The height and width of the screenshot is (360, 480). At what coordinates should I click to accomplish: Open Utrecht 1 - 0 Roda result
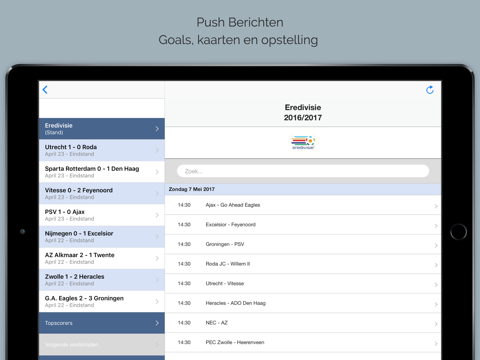tap(102, 150)
